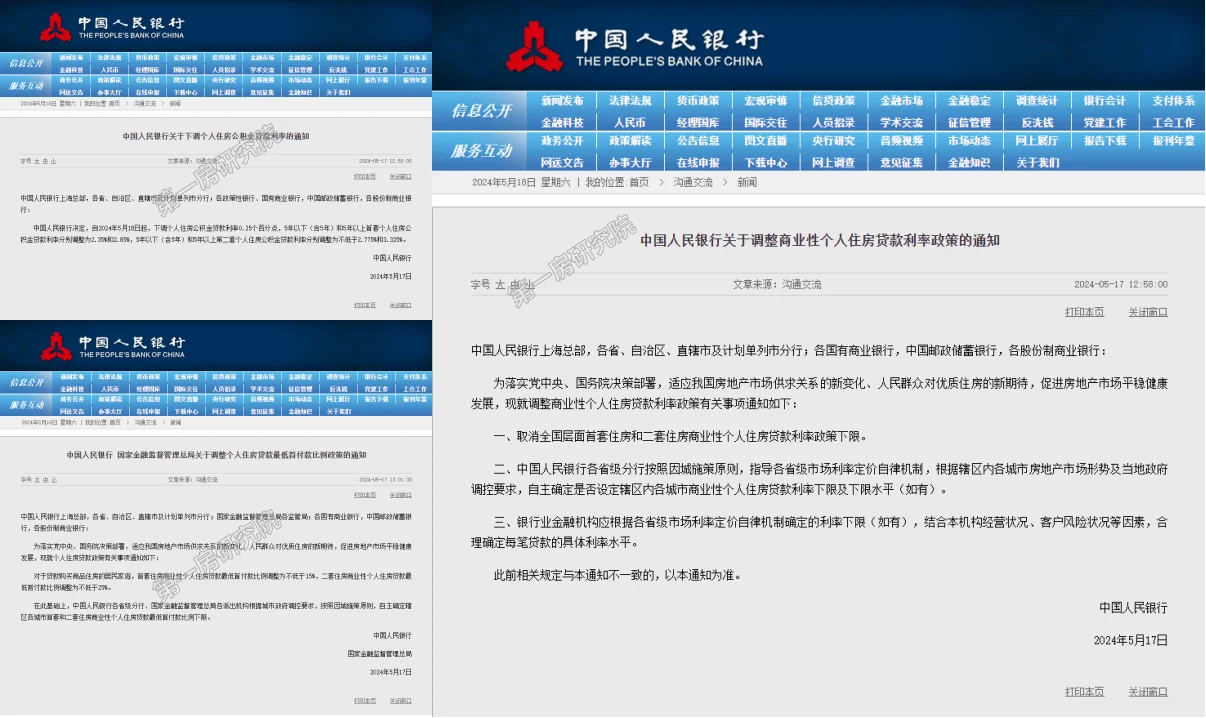Open 信贷政策 on the 商业性个人住房贷款 page
The width and height of the screenshot is (1206, 718).
[x=834, y=101]
